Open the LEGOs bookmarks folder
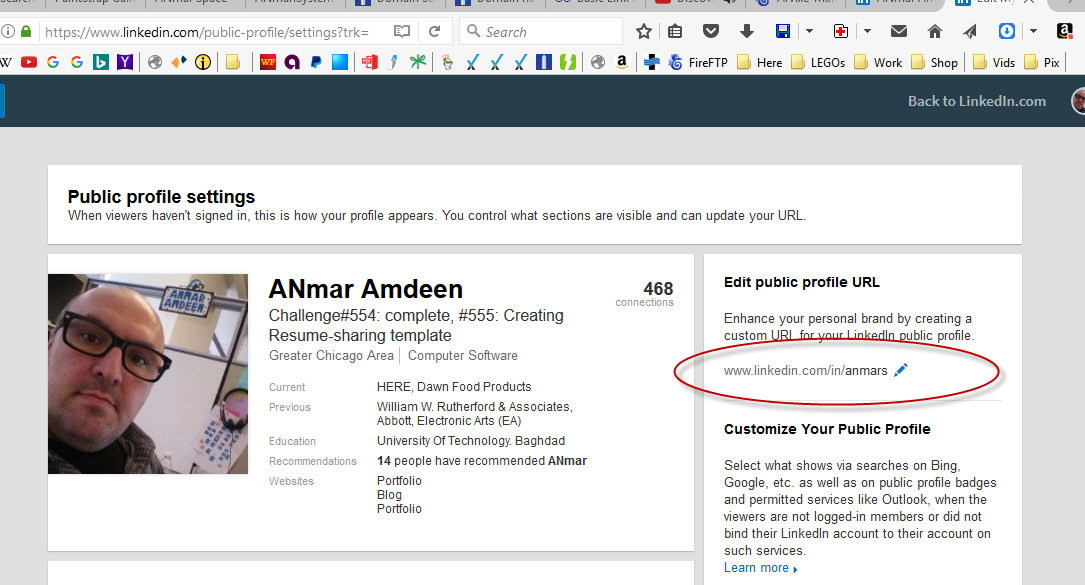The image size is (1085, 585). tap(818, 62)
